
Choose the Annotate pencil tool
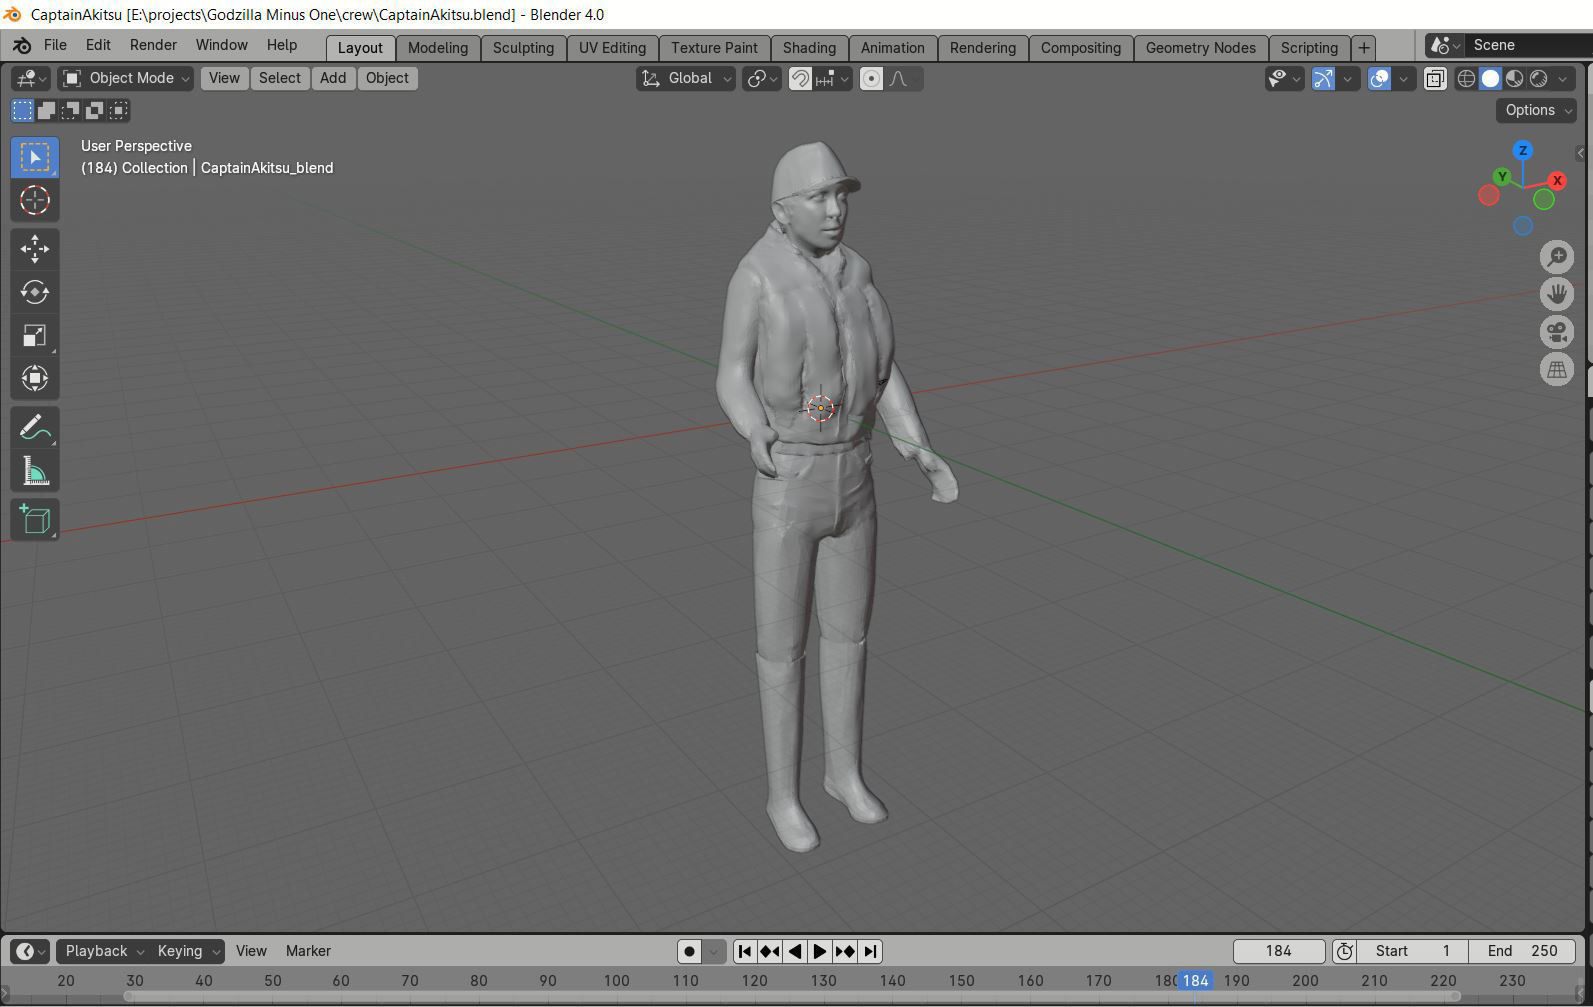(x=35, y=428)
